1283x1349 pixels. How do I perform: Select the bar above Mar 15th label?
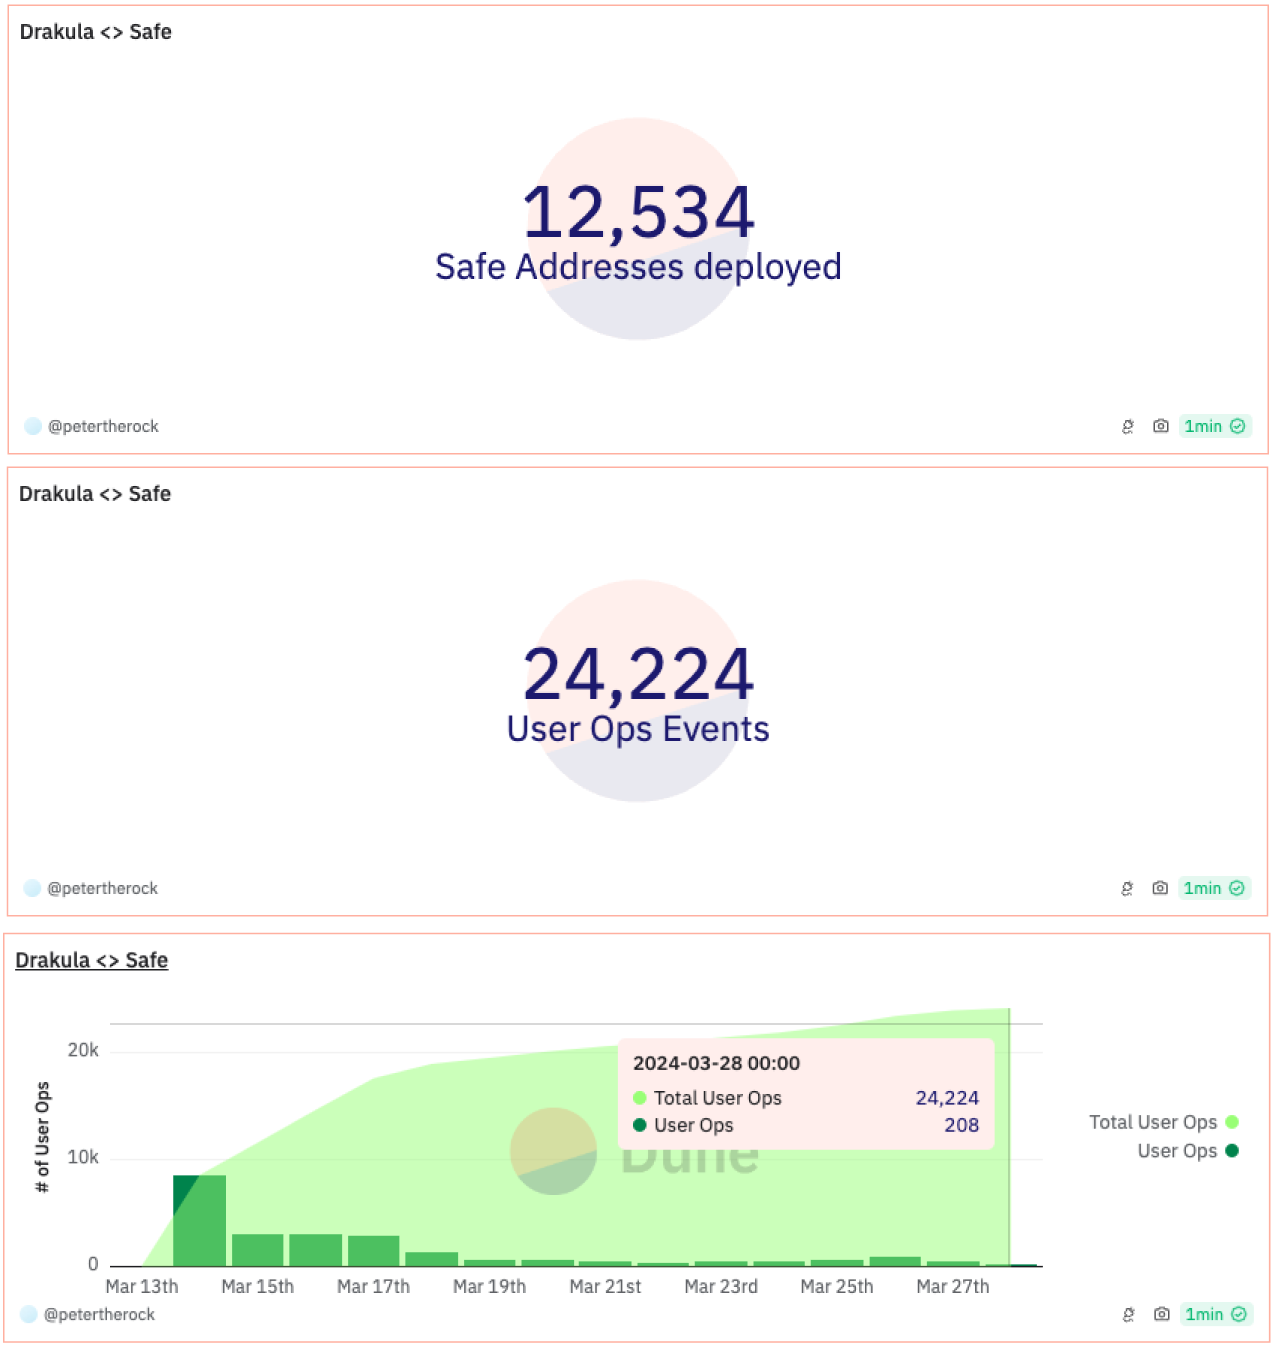257,1250
